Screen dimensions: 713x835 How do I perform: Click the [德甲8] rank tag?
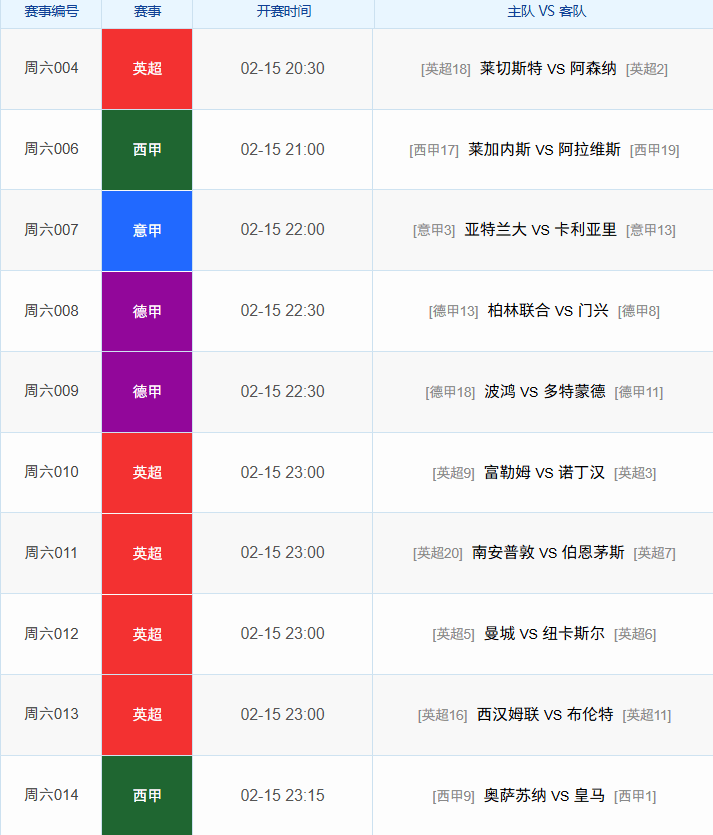click(x=638, y=311)
